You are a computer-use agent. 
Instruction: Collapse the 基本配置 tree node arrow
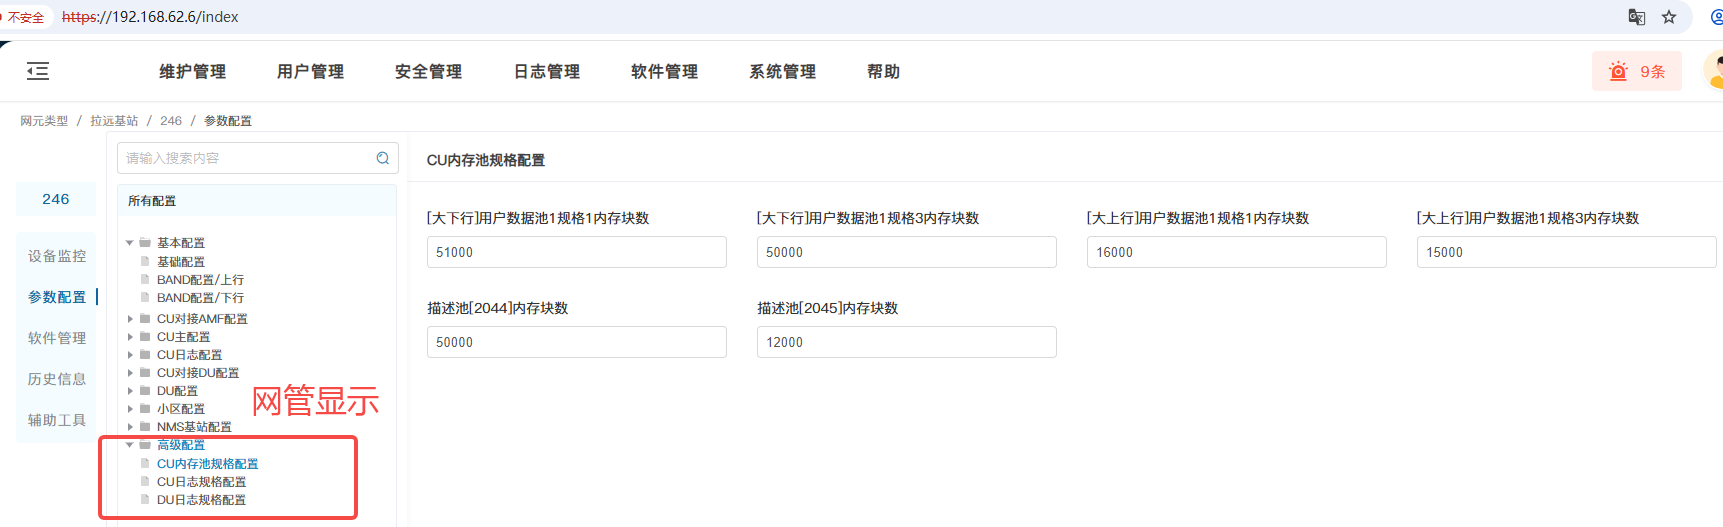point(130,243)
